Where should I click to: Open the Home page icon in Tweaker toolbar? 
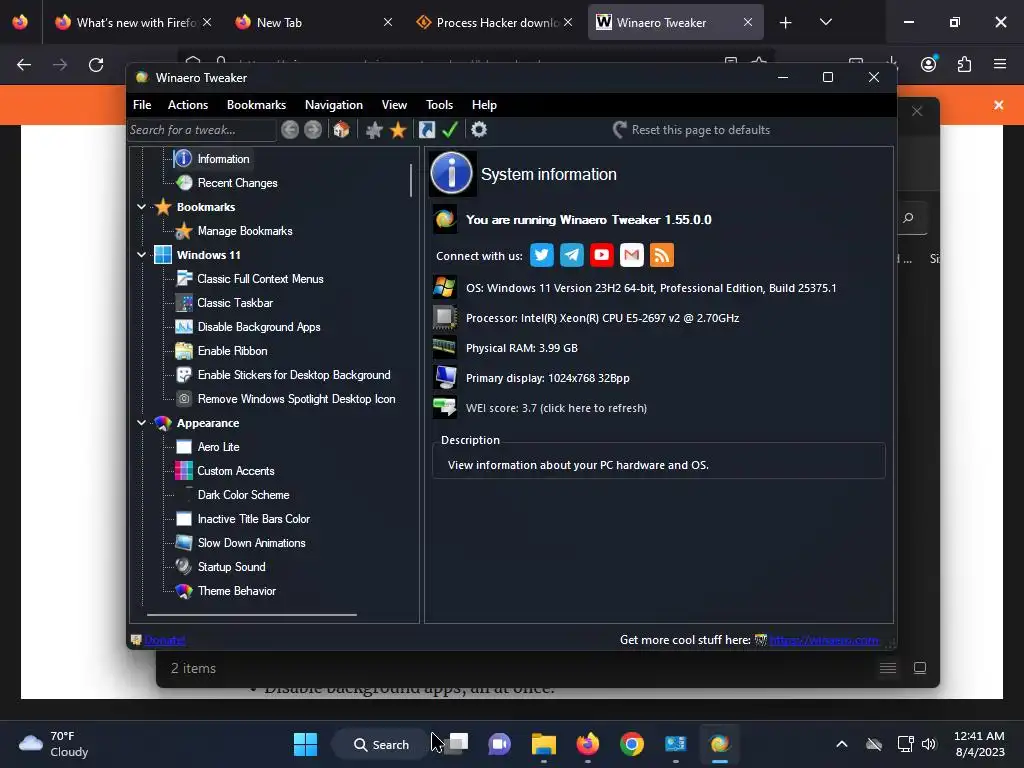pyautogui.click(x=342, y=130)
